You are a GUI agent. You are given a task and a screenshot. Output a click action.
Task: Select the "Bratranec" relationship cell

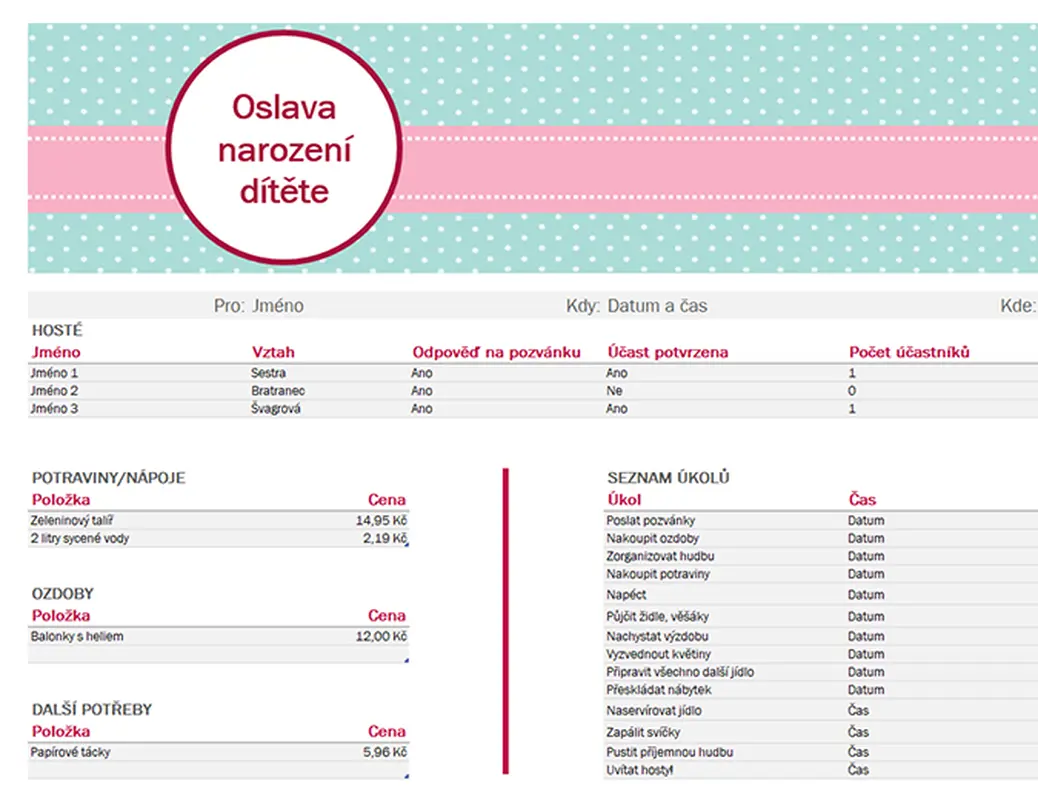278,391
